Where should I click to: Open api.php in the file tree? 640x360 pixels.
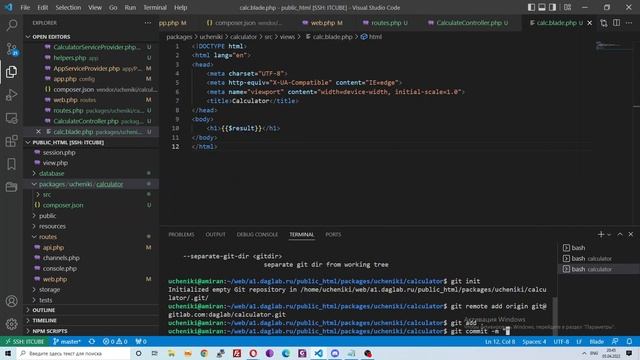click(53, 247)
